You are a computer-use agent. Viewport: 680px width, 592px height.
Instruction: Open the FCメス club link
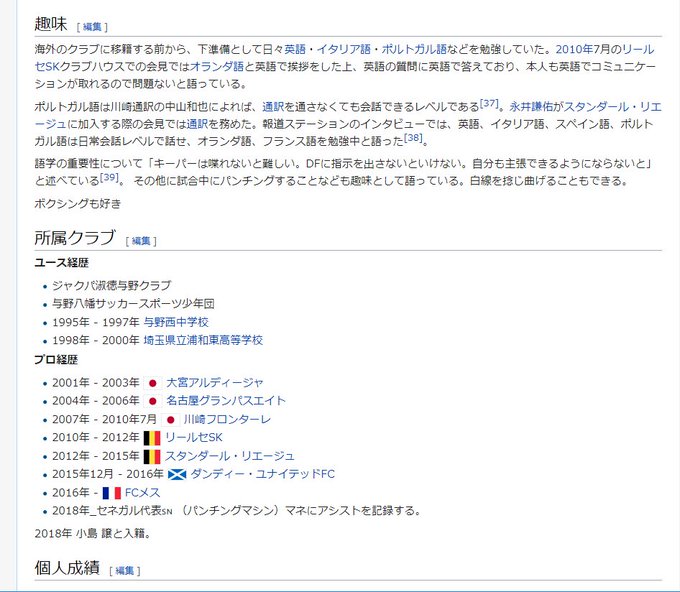[143, 493]
